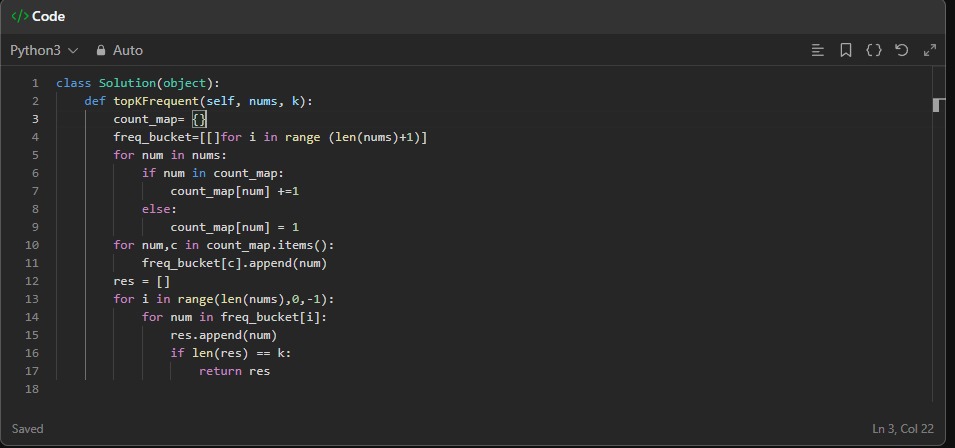Click on 'if len(res) == k:' line
The height and width of the screenshot is (448, 955).
[231, 353]
